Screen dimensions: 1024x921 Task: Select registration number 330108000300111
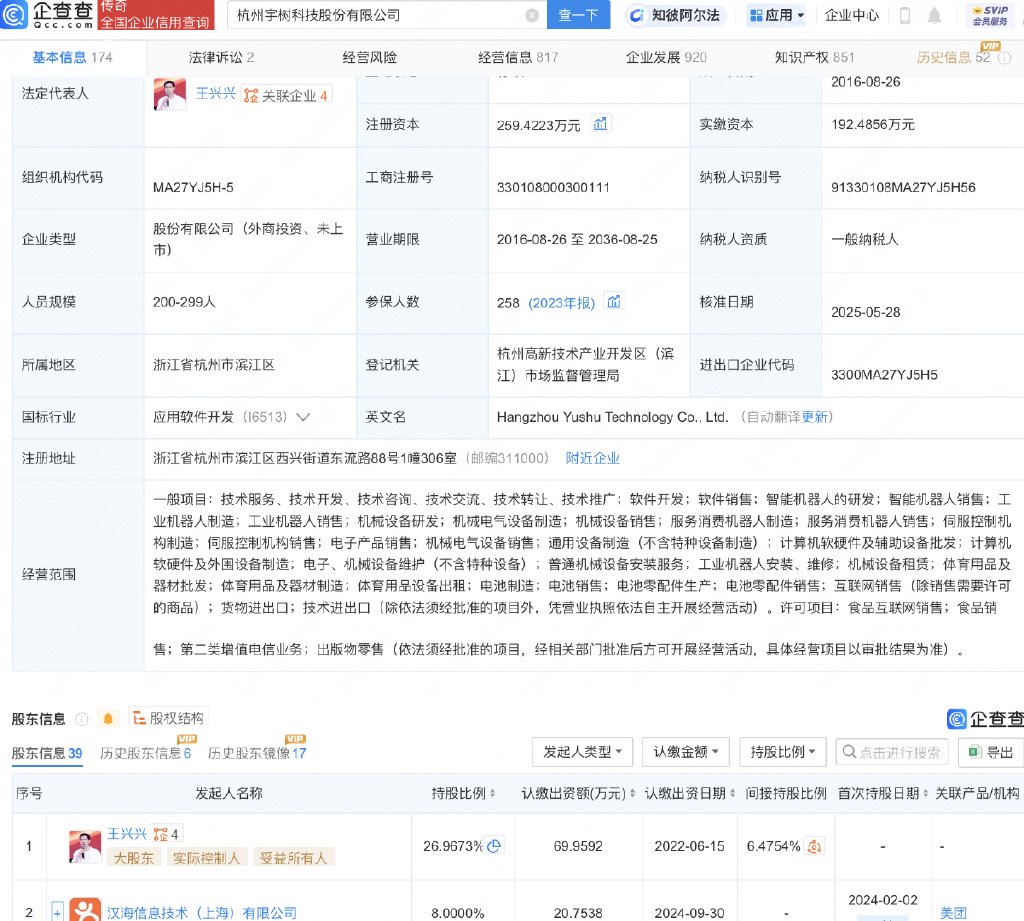(x=553, y=187)
